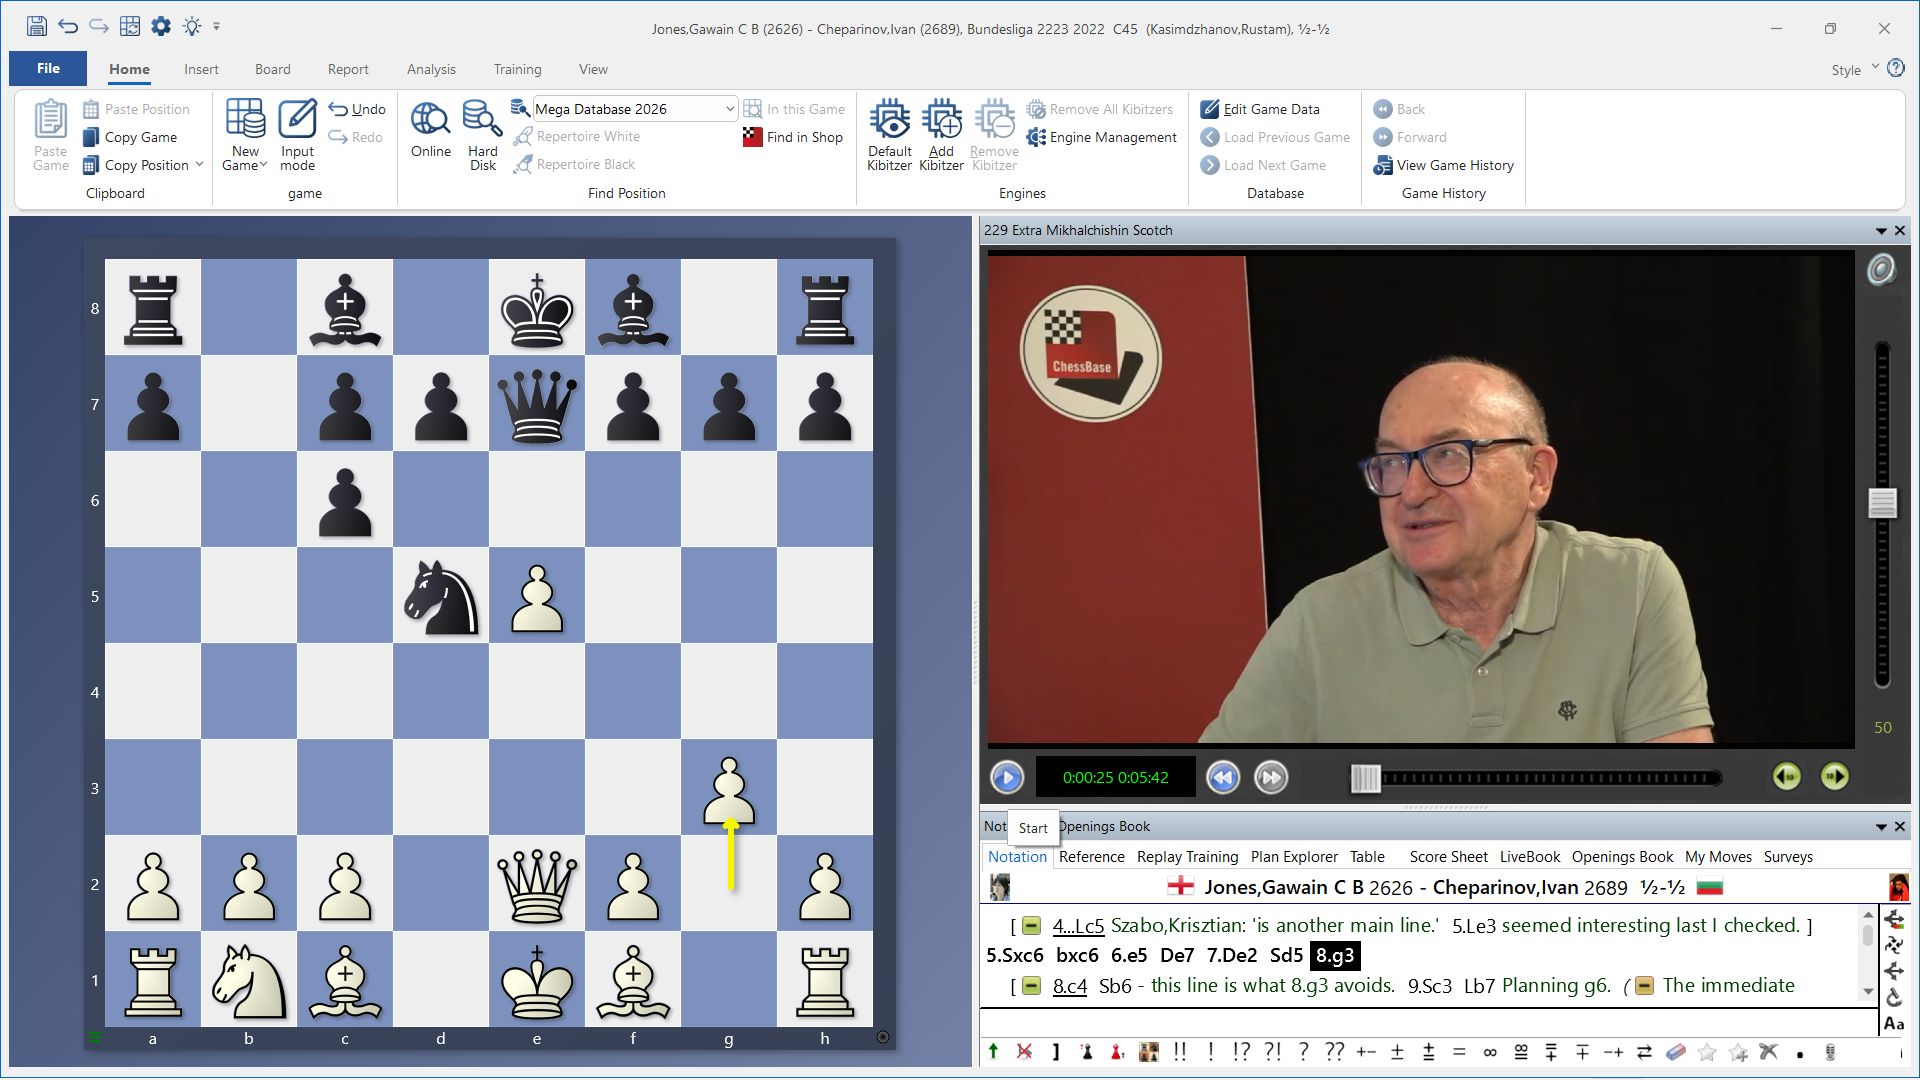1920x1080 pixels.
Task: Adjust the video volume slider
Action: (x=1882, y=503)
